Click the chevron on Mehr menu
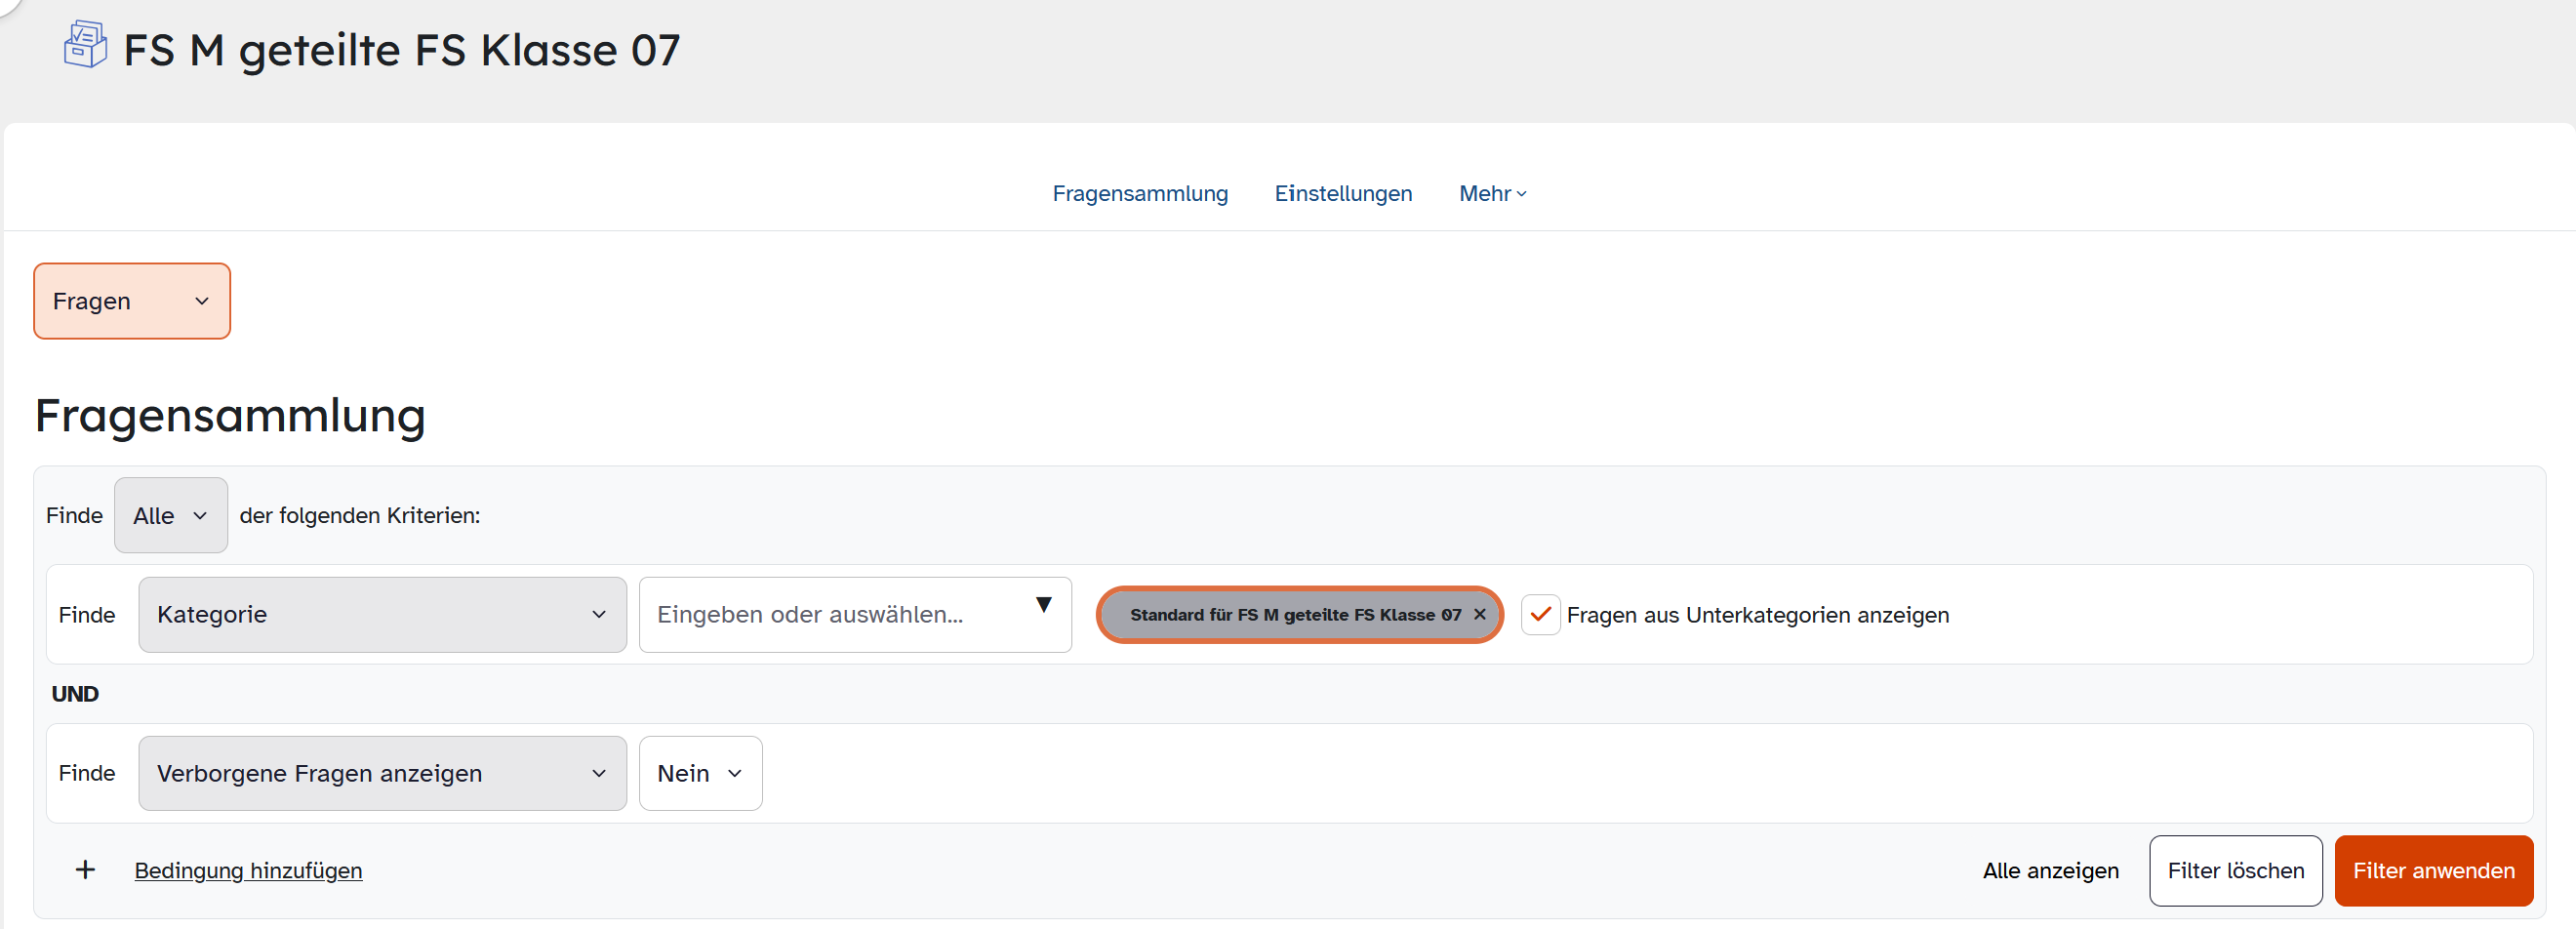Viewport: 2576px width, 929px height. click(1522, 194)
